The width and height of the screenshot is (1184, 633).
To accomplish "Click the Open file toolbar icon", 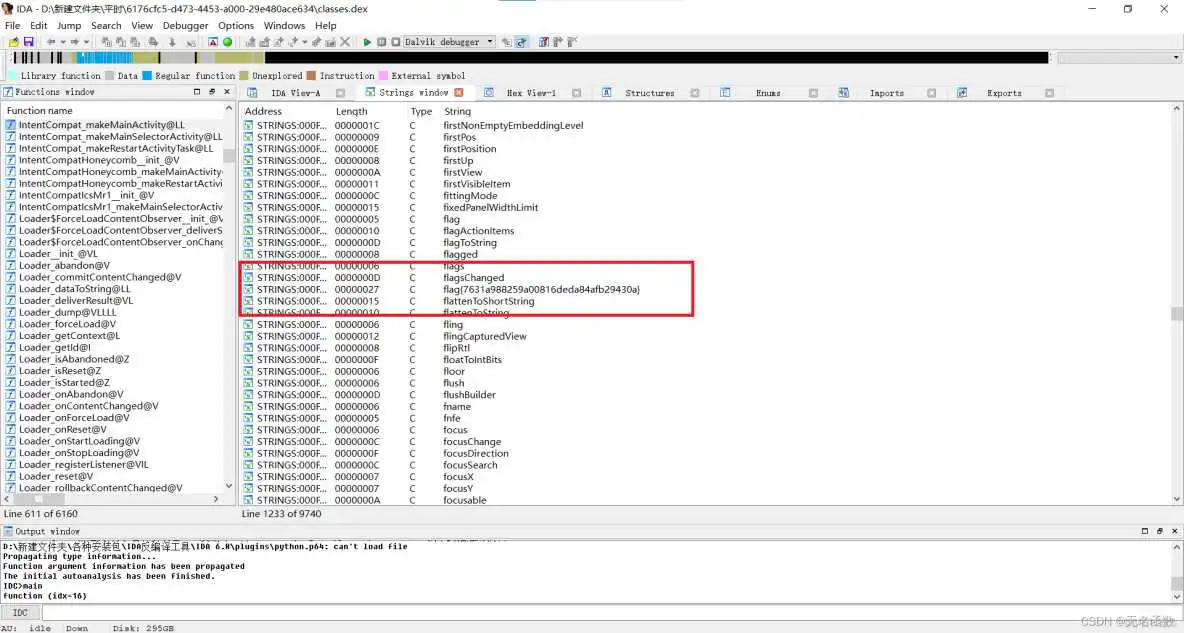I will (x=13, y=42).
